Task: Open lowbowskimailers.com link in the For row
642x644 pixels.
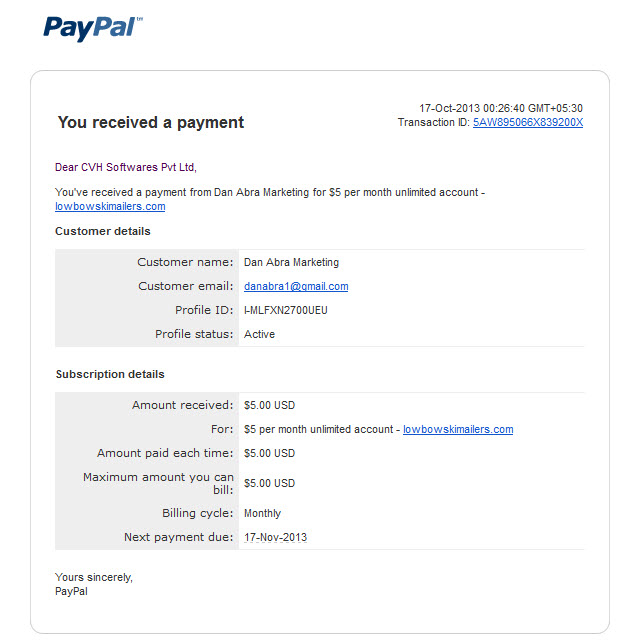Action: 458,429
